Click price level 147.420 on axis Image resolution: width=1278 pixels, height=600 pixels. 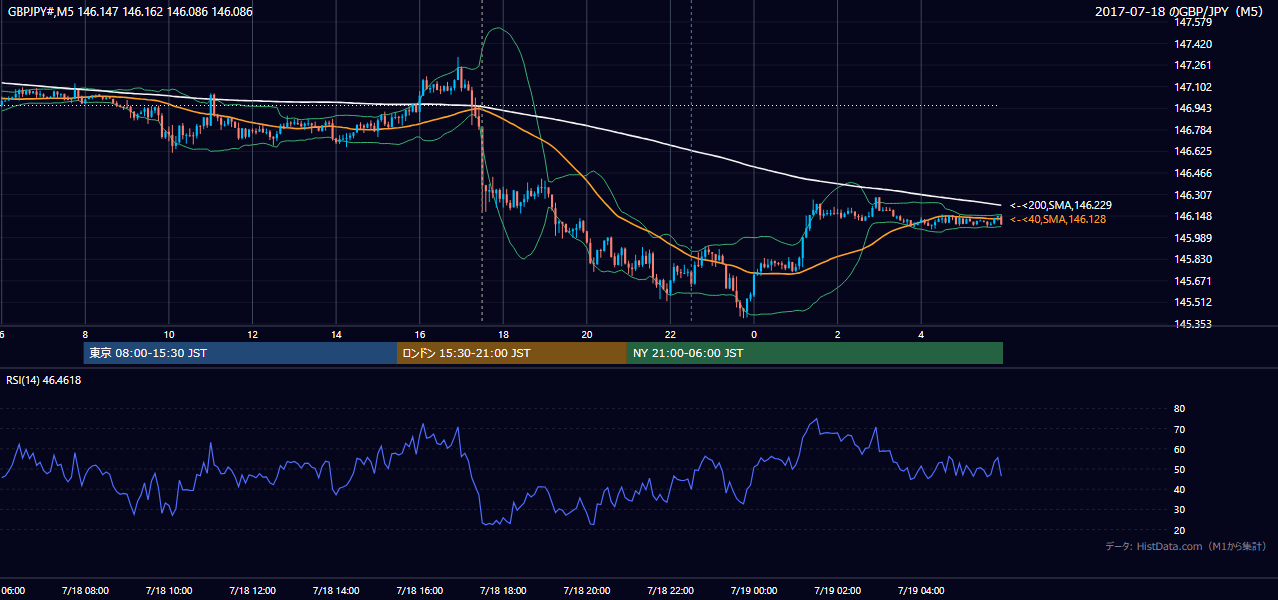(1195, 44)
